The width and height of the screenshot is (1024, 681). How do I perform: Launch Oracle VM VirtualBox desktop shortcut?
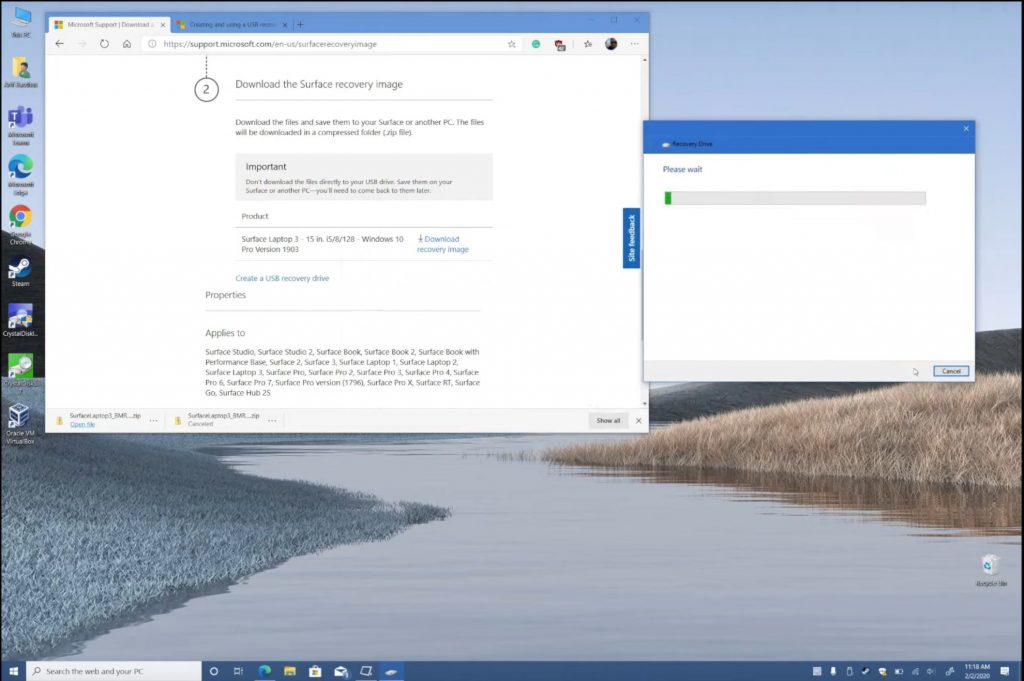coord(19,415)
